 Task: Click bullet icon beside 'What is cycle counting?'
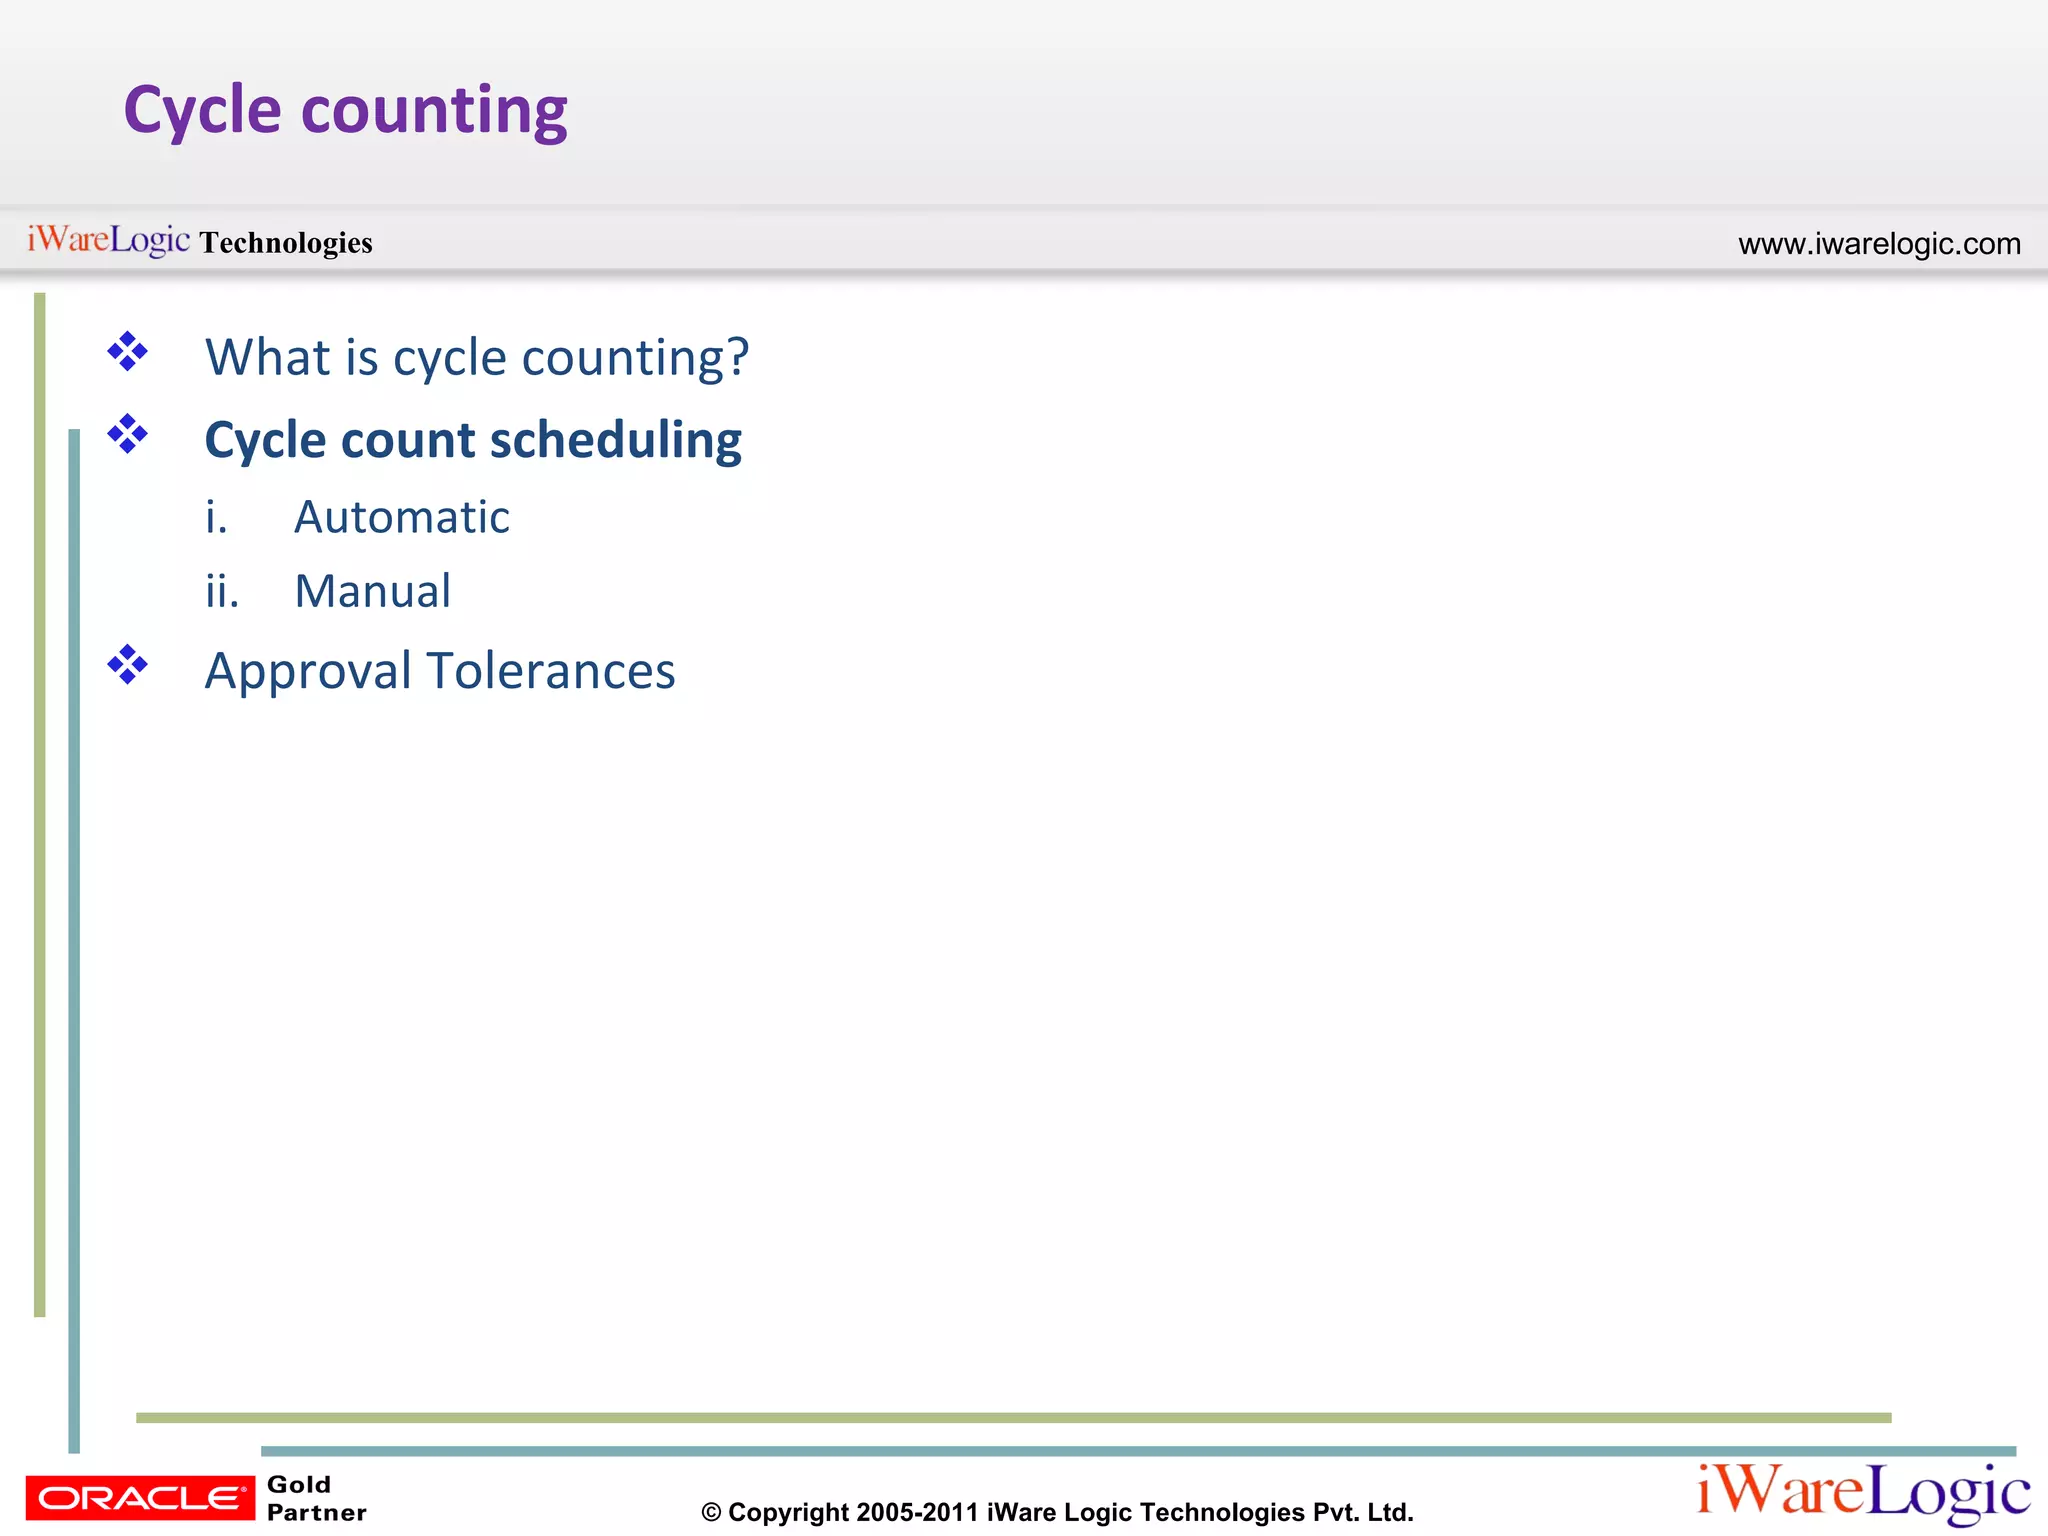(128, 352)
